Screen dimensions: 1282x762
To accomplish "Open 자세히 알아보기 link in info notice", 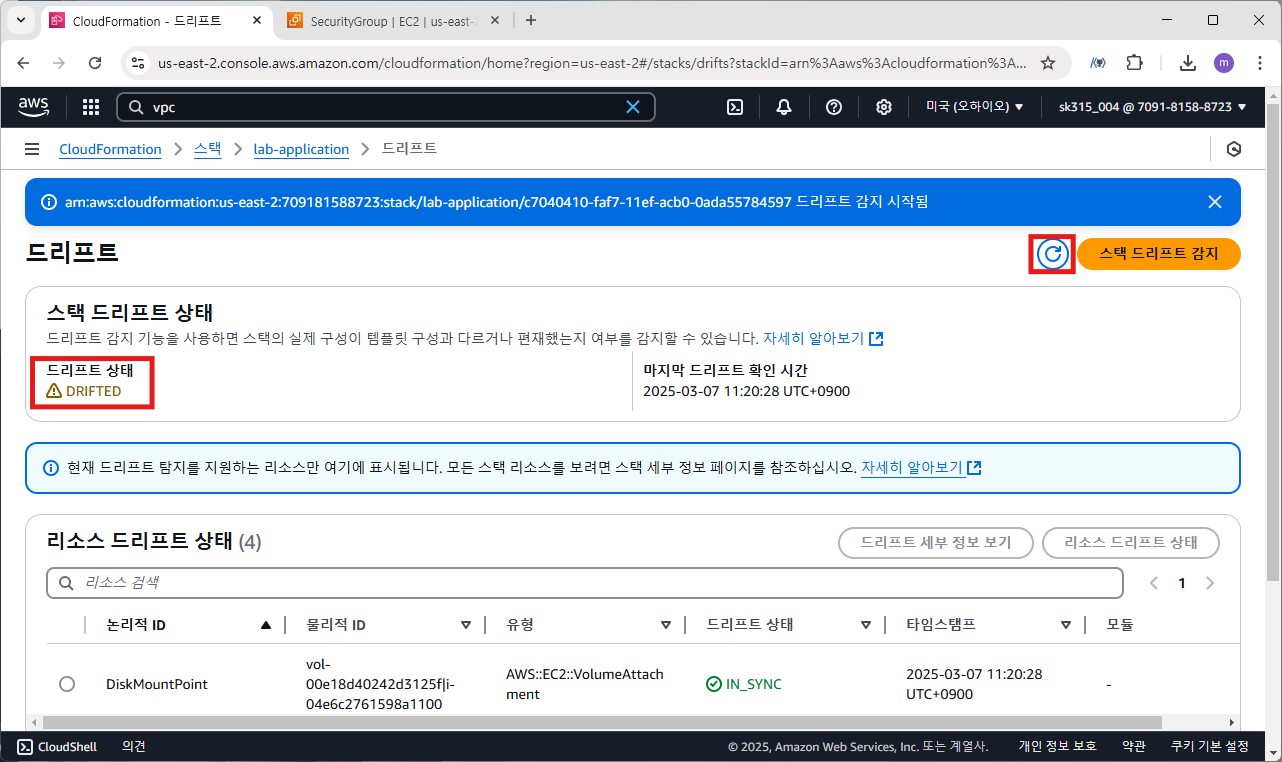I will coord(921,467).
